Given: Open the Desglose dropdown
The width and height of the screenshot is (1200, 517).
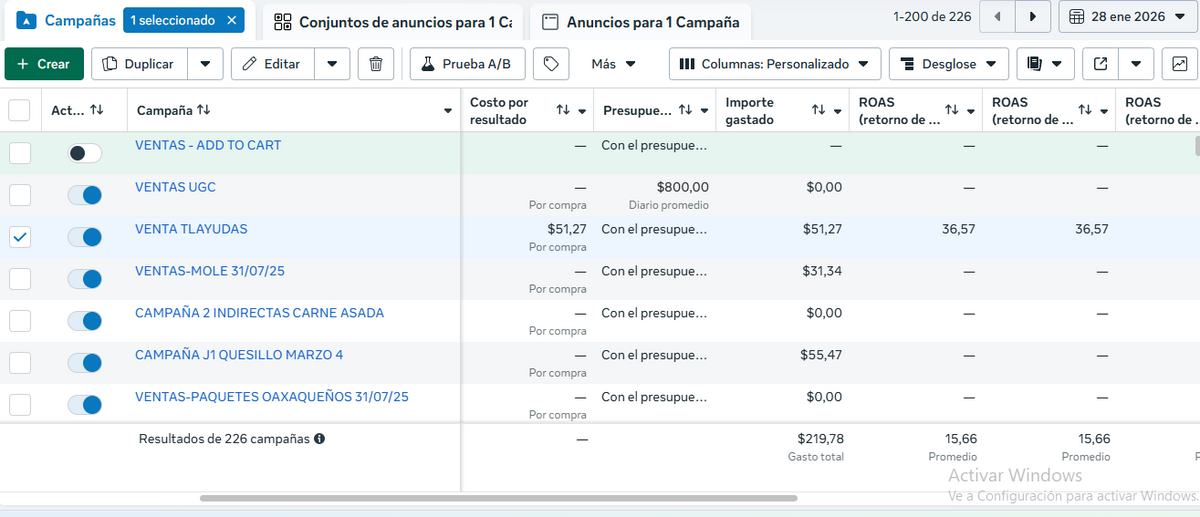Looking at the screenshot, I should click(x=949, y=64).
